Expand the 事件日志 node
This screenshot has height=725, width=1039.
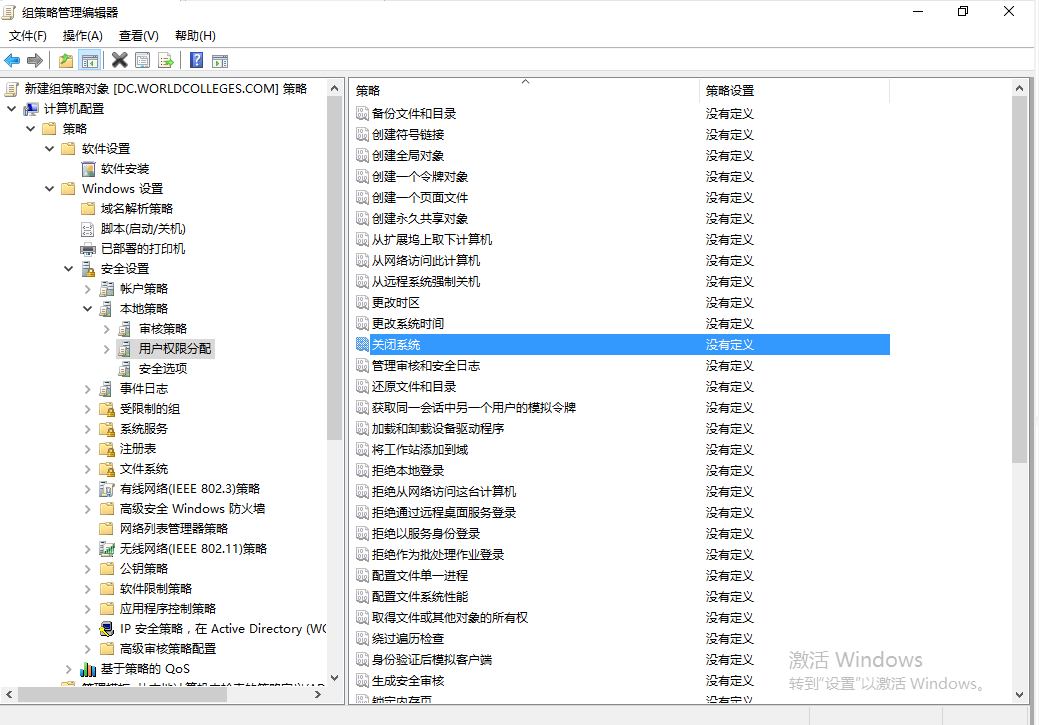pos(87,389)
